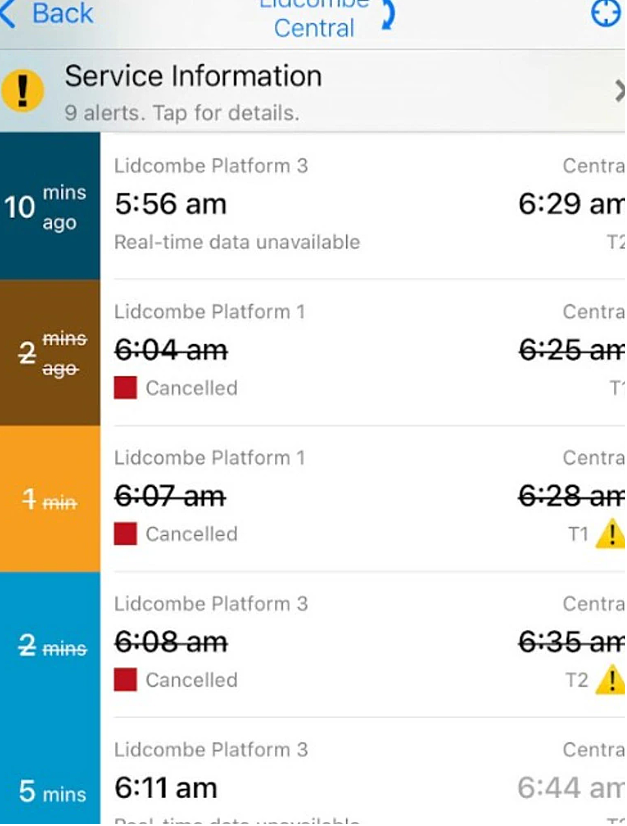Viewport: 627px width, 826px height.
Task: Tap the Service Information heading
Action: 193,76
